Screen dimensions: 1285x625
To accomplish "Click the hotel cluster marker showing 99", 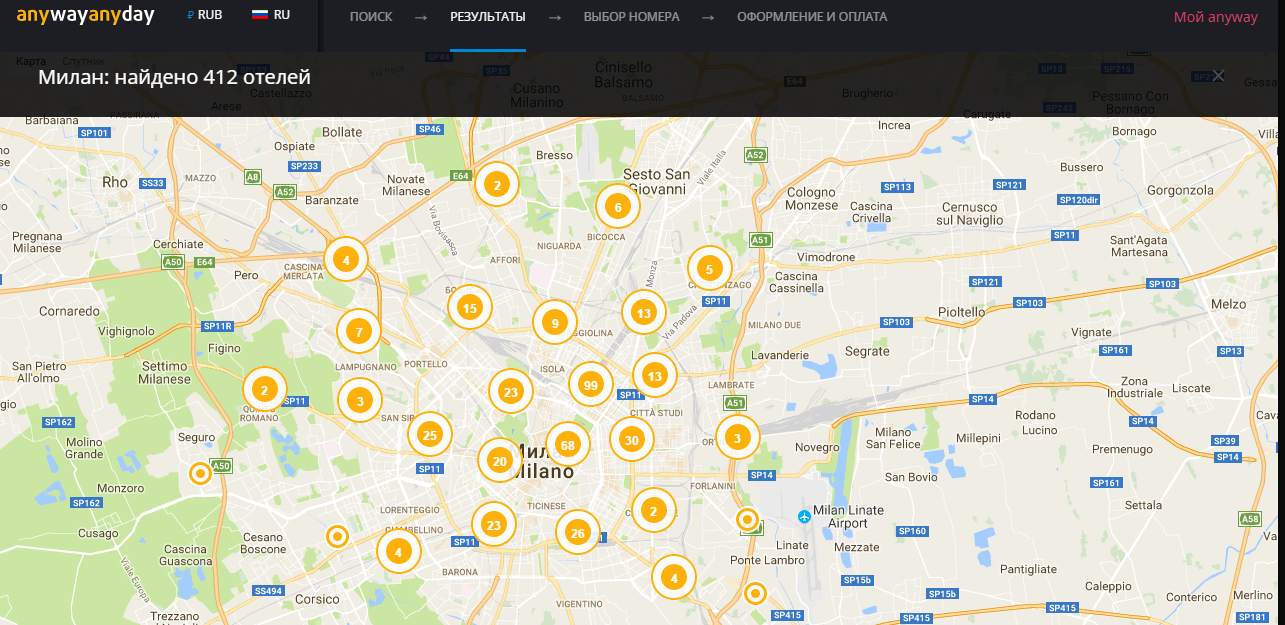I will 590,385.
